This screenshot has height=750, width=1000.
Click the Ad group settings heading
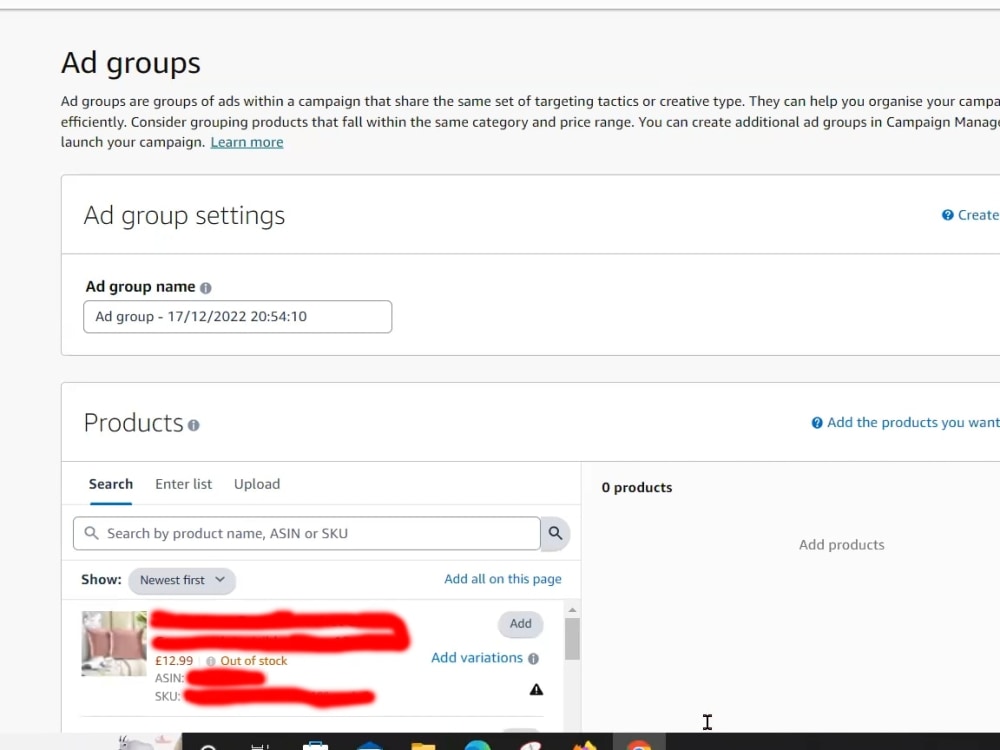click(x=184, y=216)
